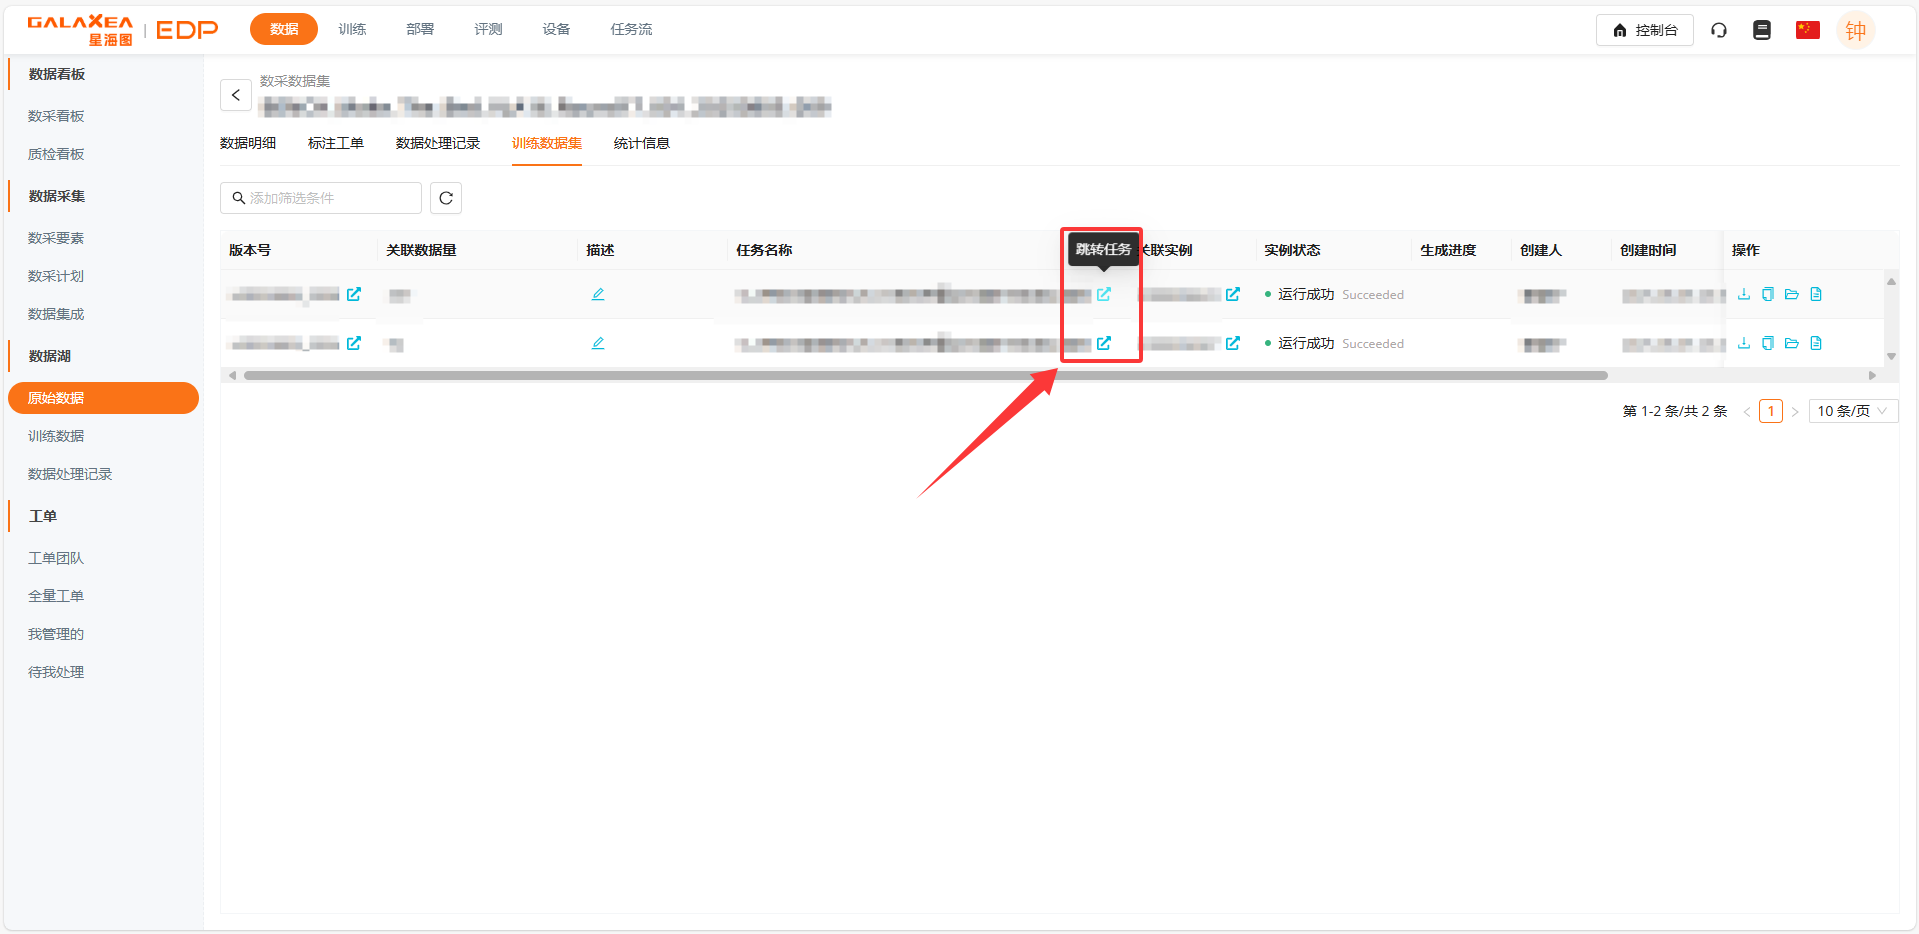Open 训练数据 in the sidebar
Image resolution: width=1919 pixels, height=934 pixels.
click(x=56, y=436)
